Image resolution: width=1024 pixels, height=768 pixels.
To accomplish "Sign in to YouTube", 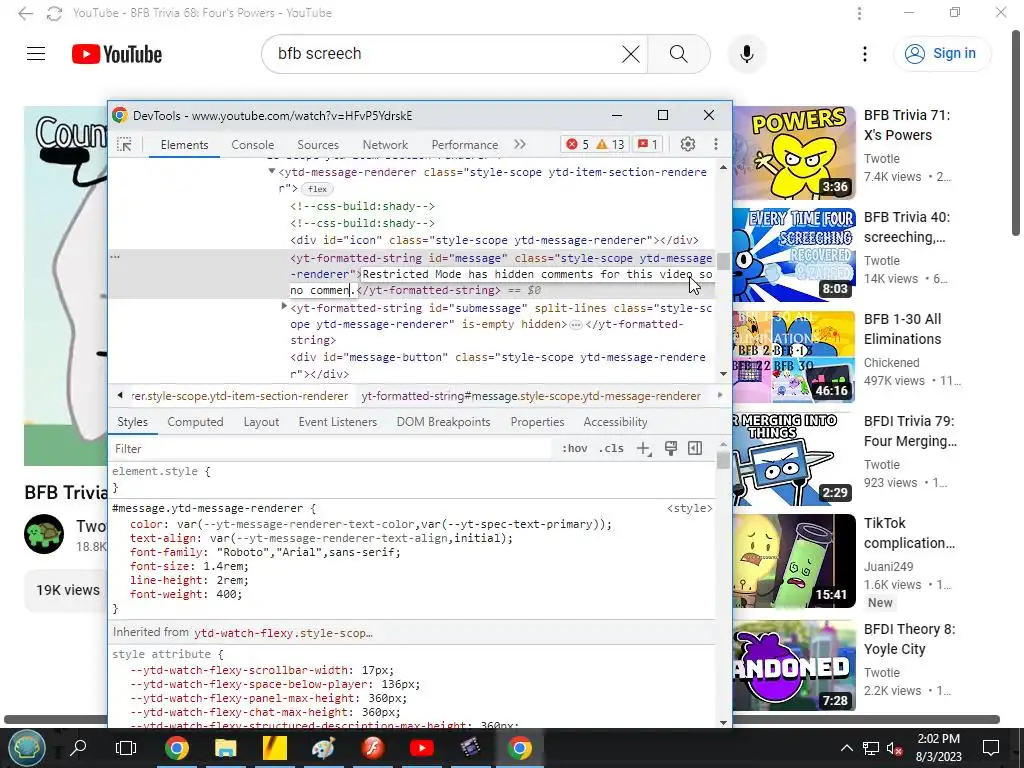I will click(941, 54).
